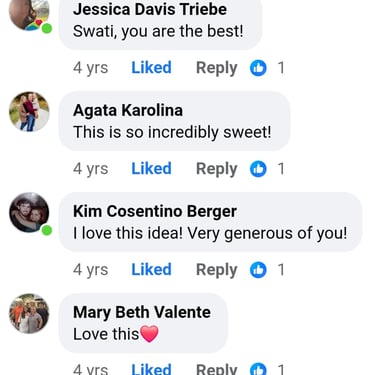The height and width of the screenshot is (375, 375).
Task: Open Kim Cosentino Berger's profile picture
Action: coord(29,212)
